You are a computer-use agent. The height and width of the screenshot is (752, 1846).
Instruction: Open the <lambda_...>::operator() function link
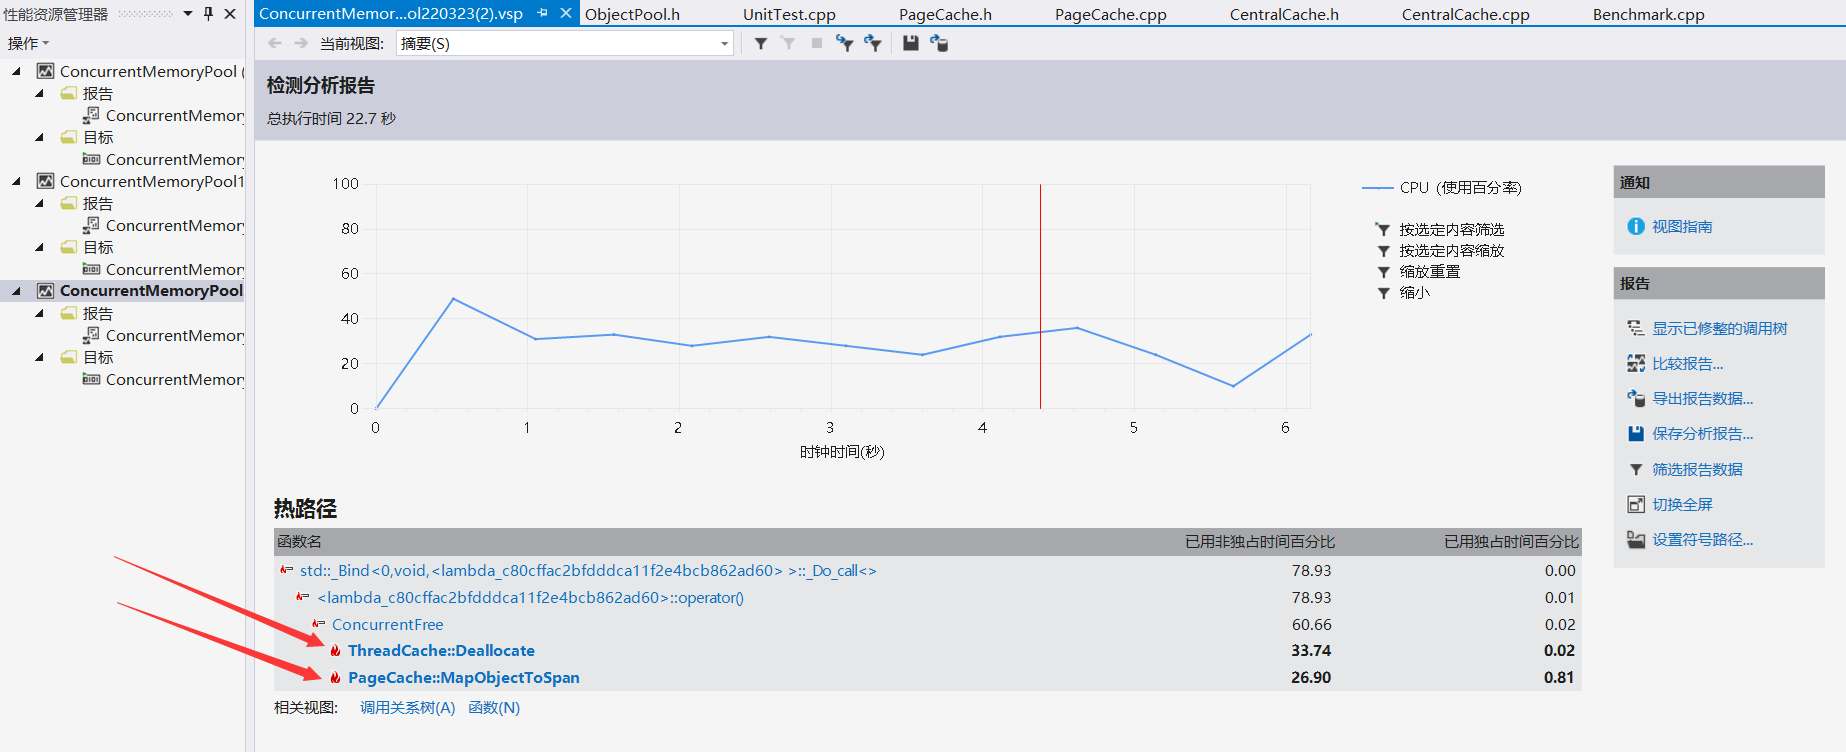pos(530,598)
